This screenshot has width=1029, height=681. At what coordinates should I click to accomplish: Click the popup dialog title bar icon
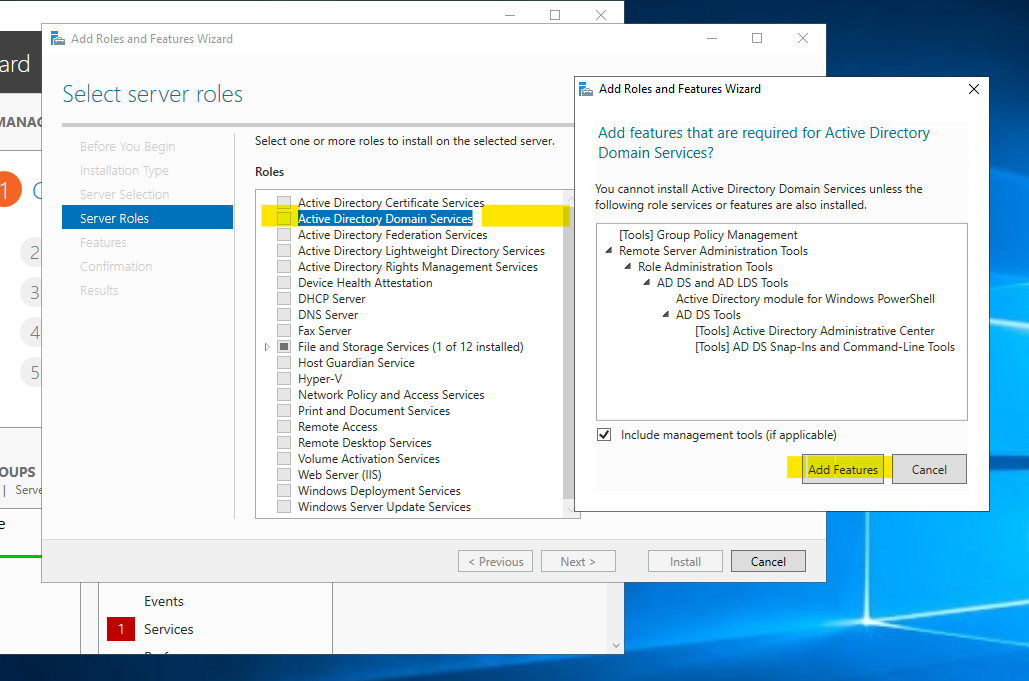(x=586, y=89)
